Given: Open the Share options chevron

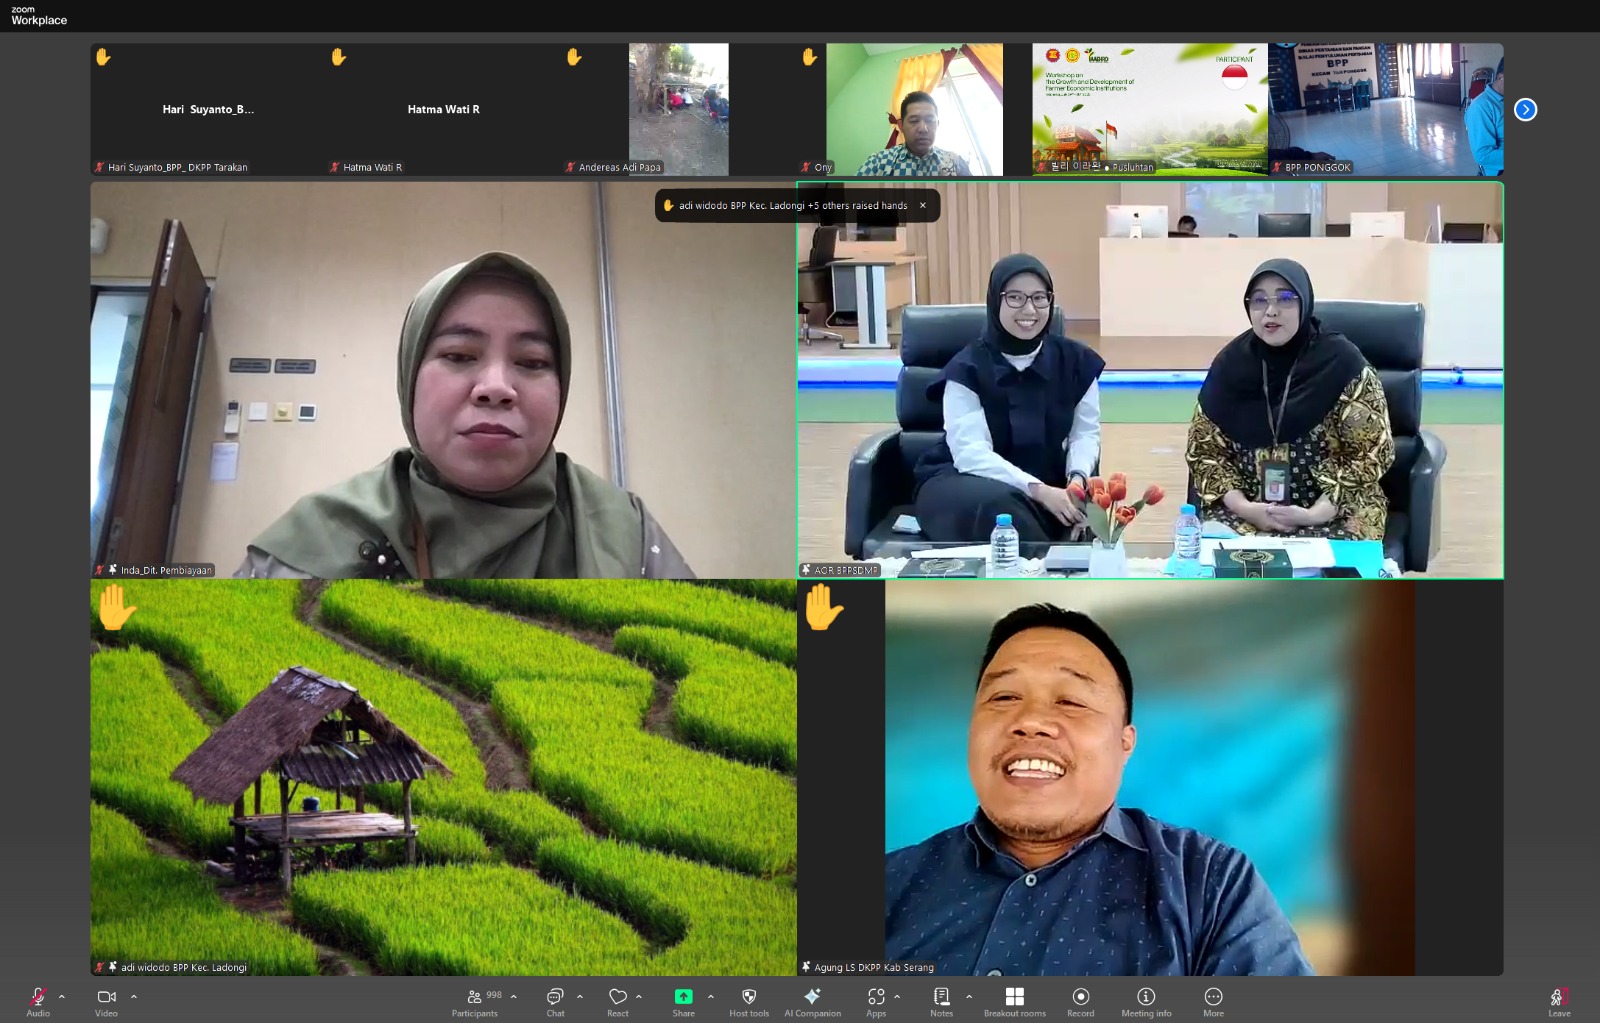Looking at the screenshot, I should (x=710, y=997).
